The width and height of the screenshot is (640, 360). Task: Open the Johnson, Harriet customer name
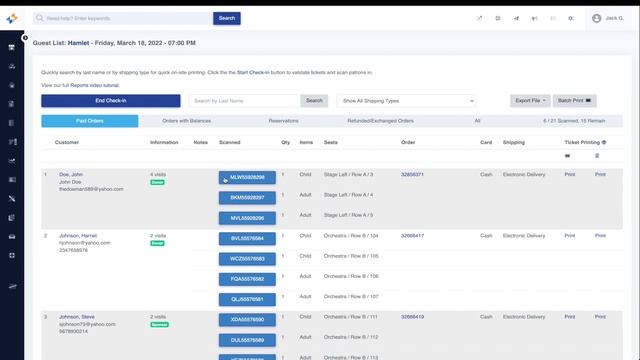78,236
